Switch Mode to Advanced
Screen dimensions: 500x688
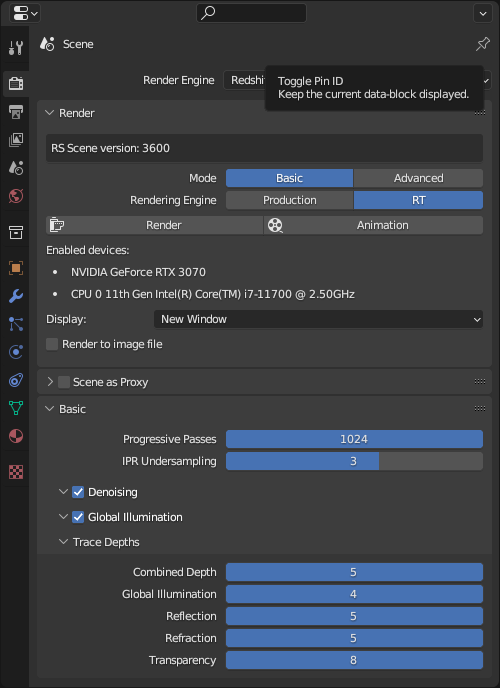(x=418, y=178)
